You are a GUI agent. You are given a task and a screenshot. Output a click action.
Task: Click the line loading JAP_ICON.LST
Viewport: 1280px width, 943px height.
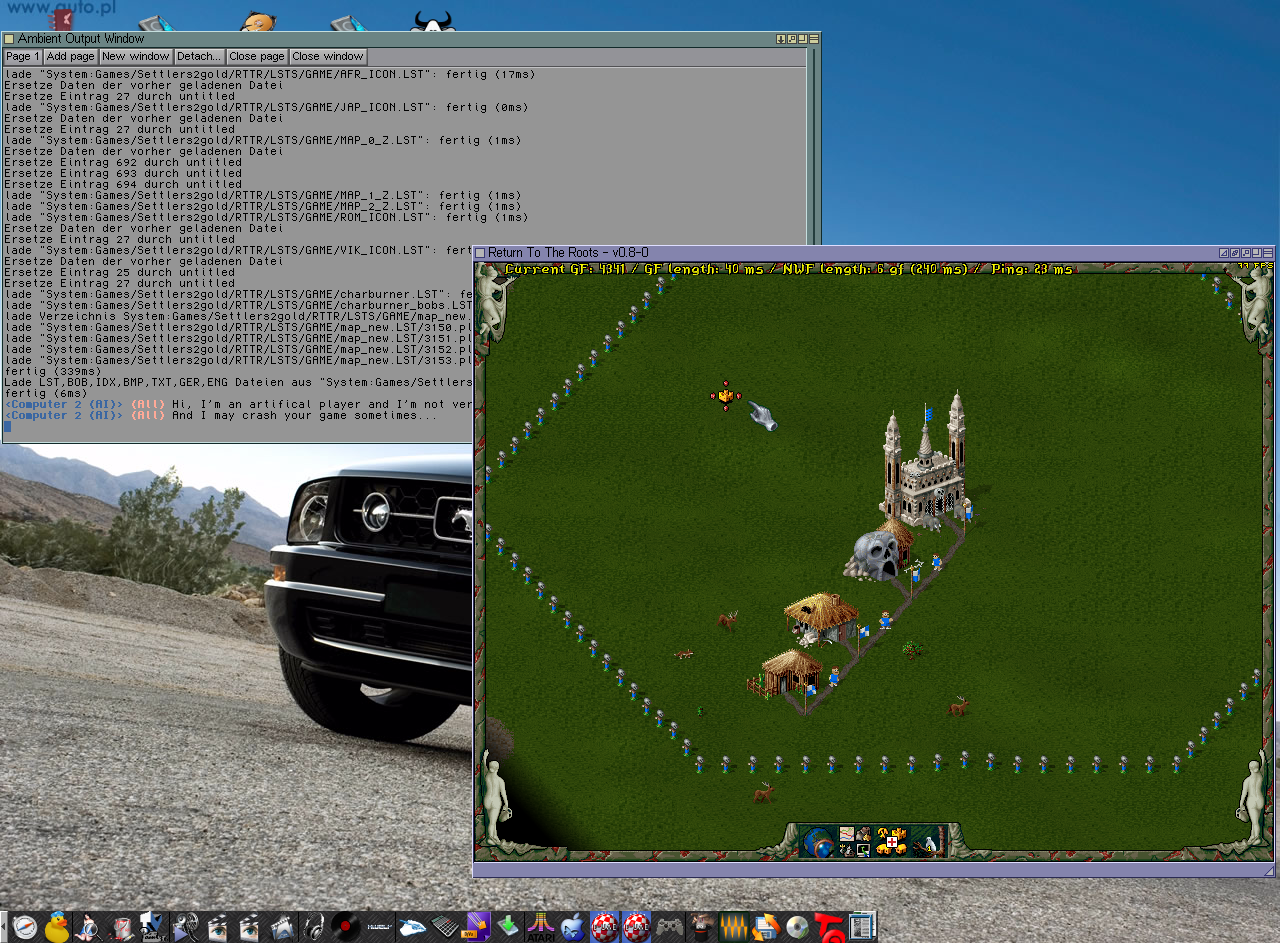coord(266,107)
